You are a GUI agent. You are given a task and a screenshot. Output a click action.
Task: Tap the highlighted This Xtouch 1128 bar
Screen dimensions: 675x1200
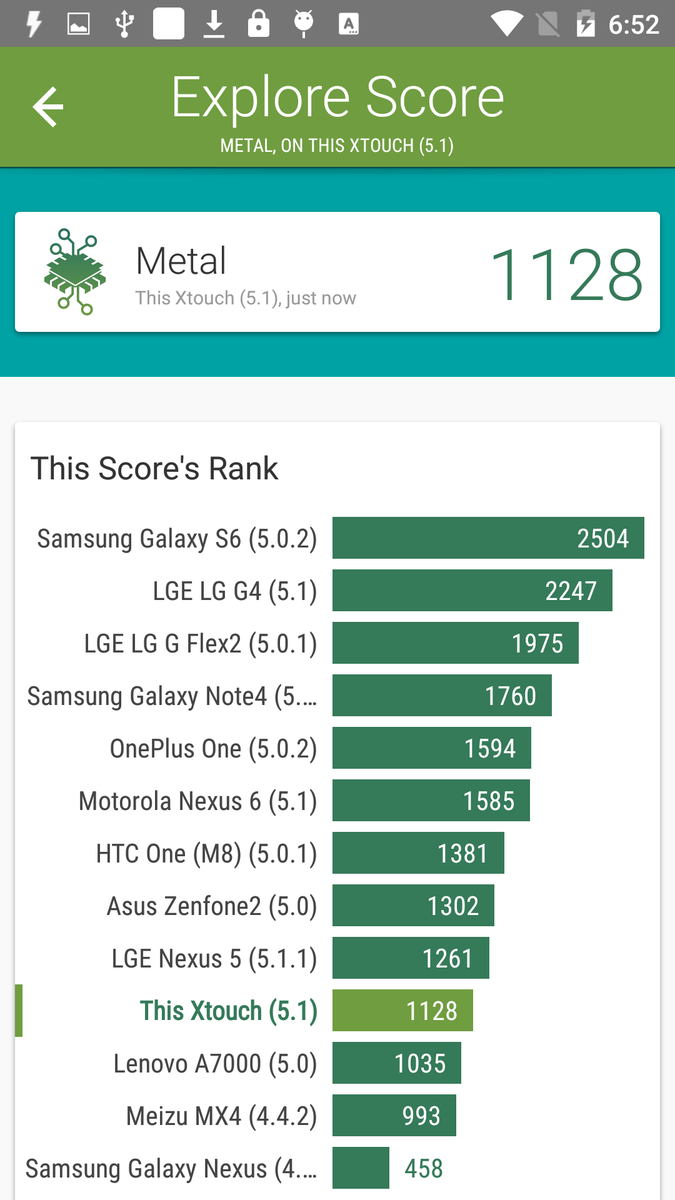(403, 1010)
